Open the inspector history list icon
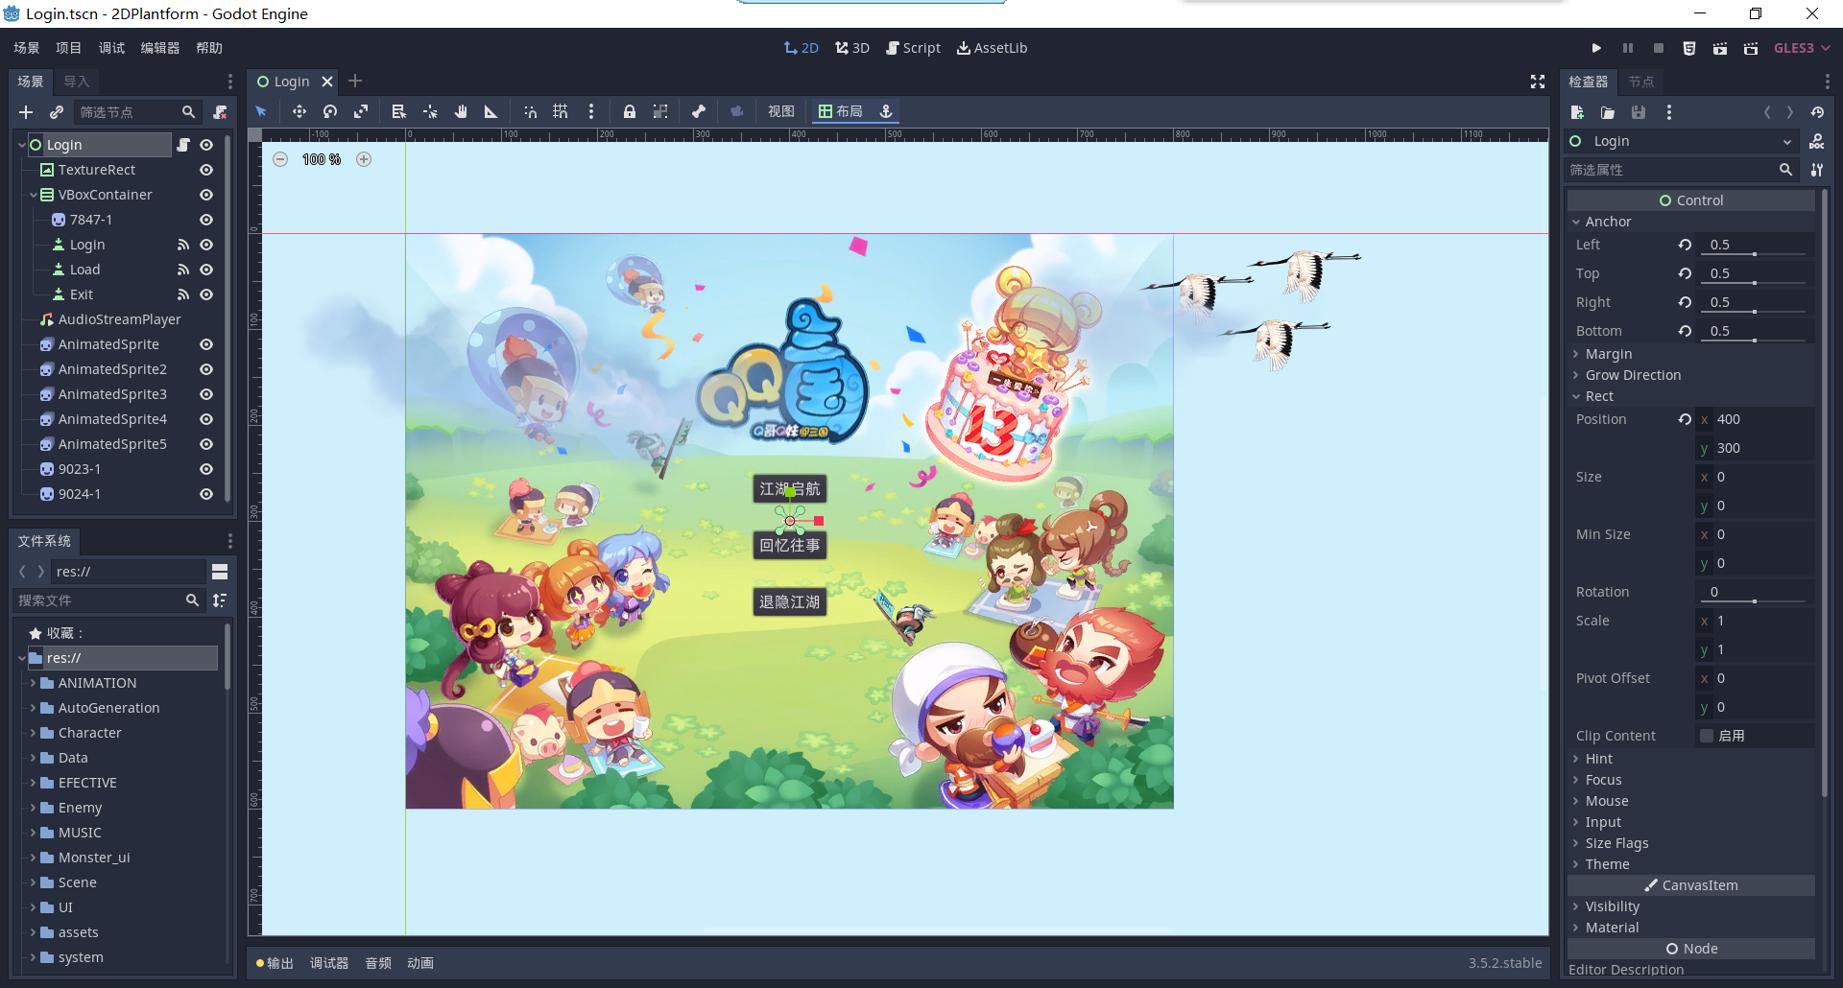This screenshot has width=1843, height=988. 1817,113
